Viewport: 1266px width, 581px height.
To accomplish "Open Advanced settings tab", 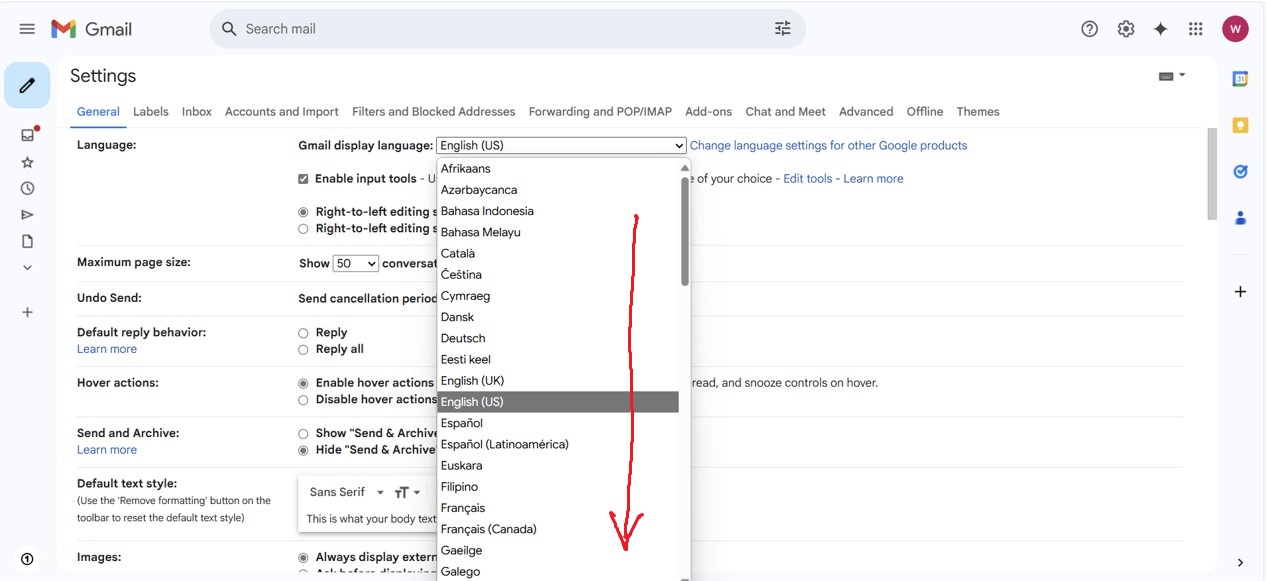I will 866,112.
